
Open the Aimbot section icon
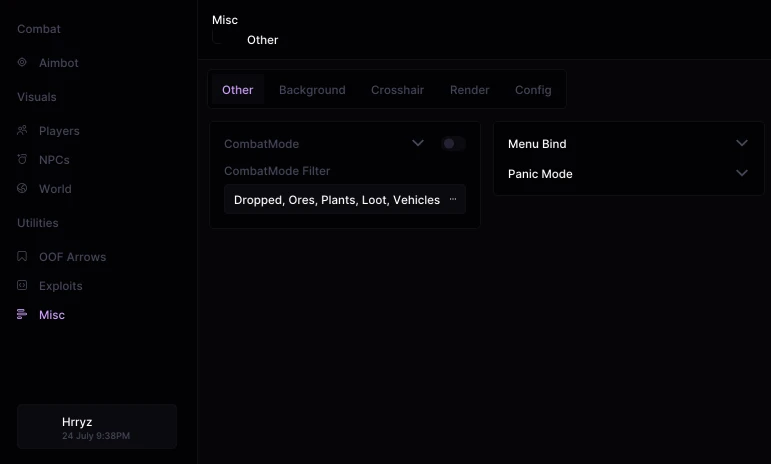point(22,62)
